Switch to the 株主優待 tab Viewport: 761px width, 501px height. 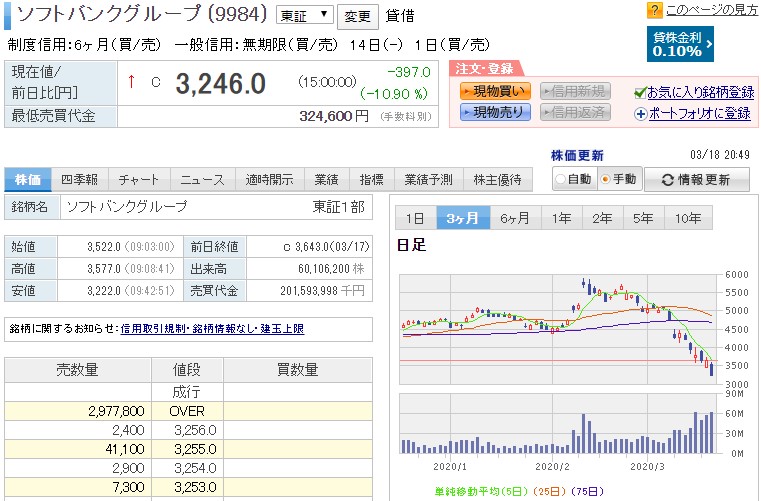497,180
